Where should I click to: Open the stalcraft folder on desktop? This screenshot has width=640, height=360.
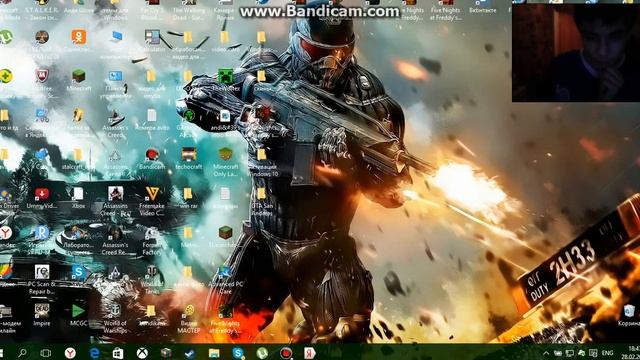click(78, 159)
